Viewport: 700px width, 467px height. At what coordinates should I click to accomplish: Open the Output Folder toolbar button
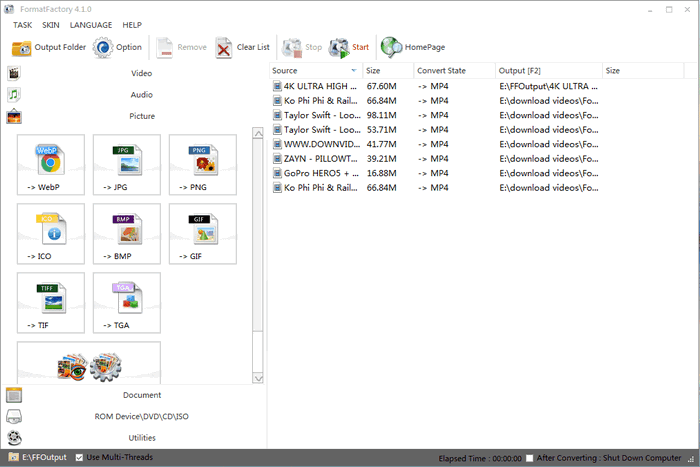(x=48, y=47)
